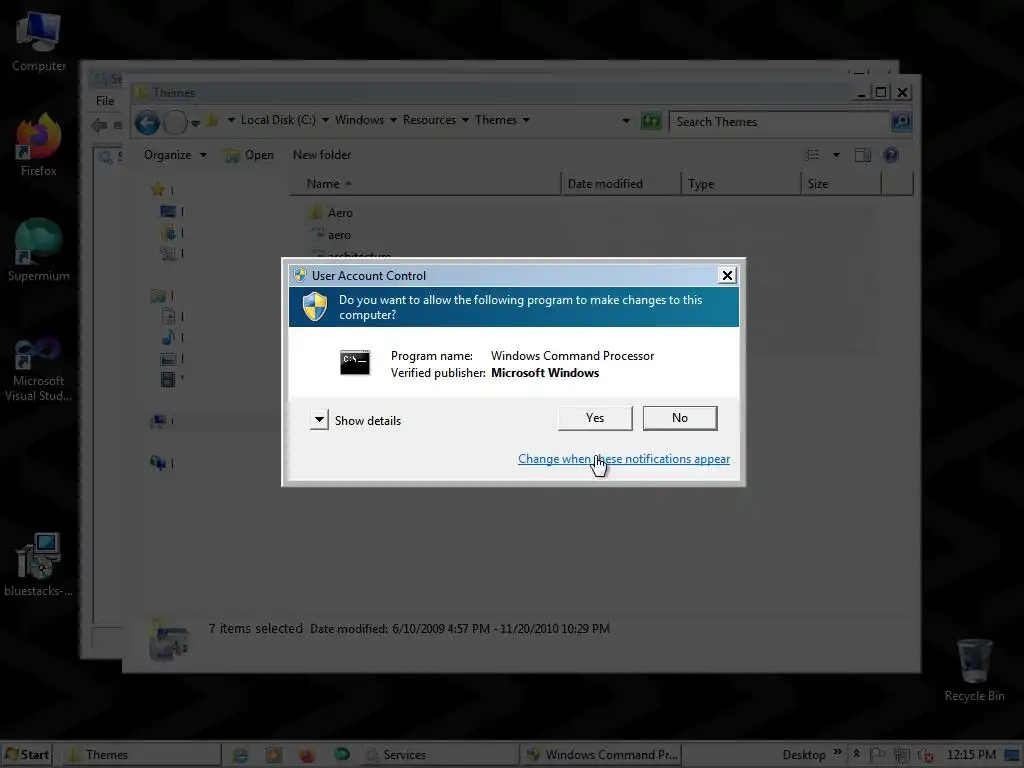Open recent pages dropdown in Themes window
1024x768 pixels.
point(195,123)
